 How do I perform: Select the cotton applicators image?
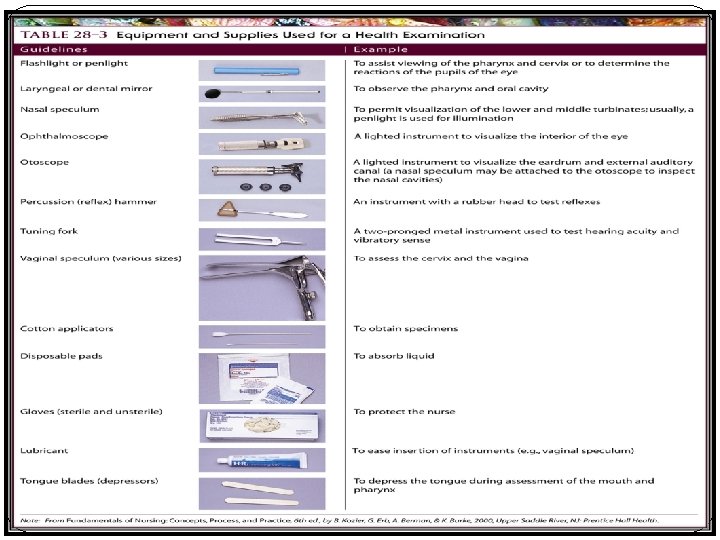pos(262,337)
